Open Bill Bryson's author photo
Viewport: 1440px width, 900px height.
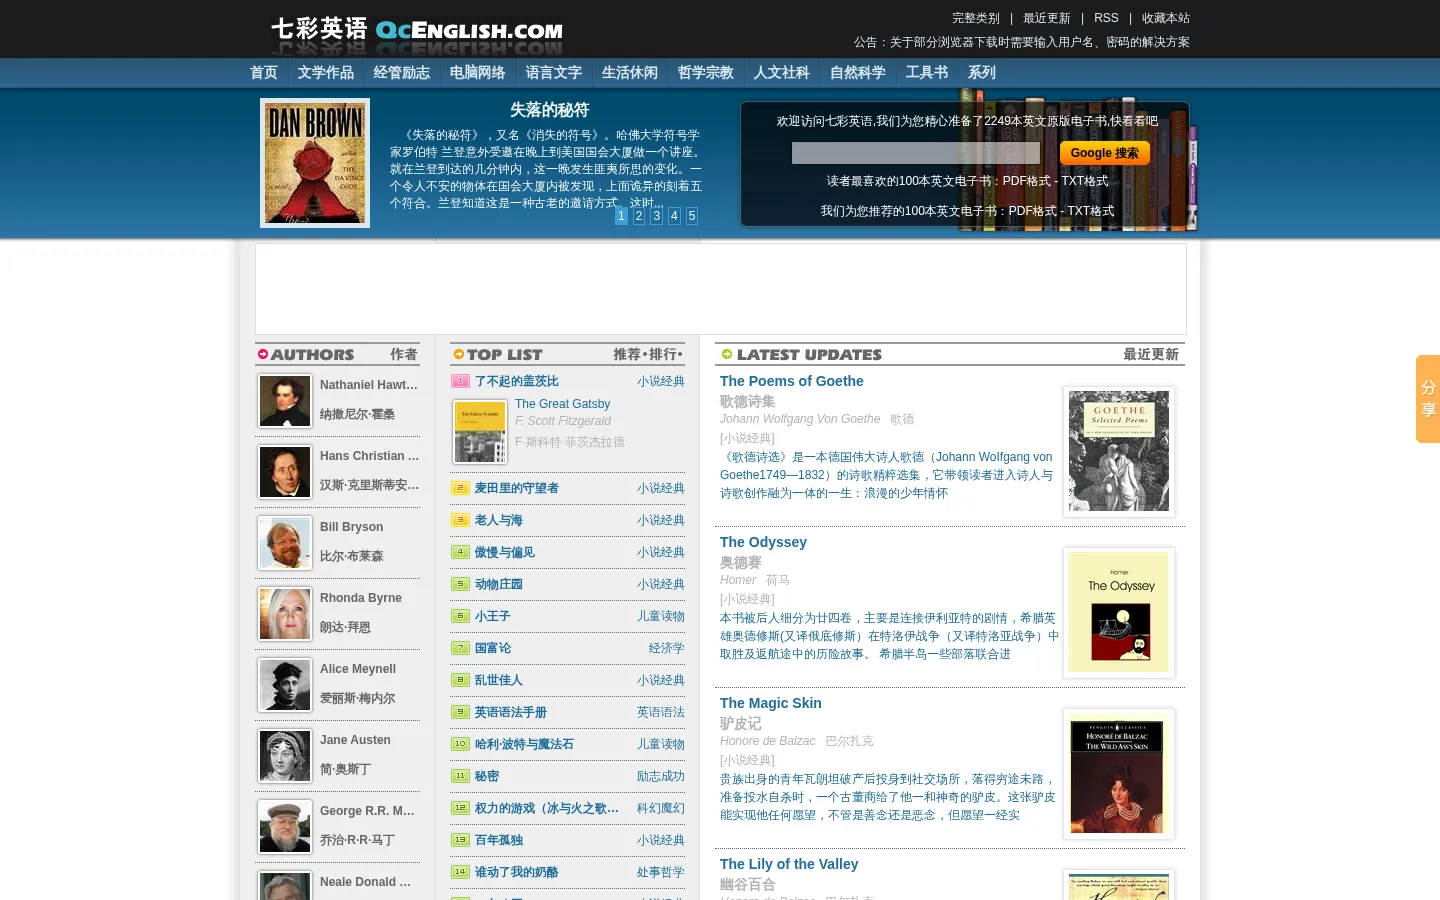click(x=285, y=543)
